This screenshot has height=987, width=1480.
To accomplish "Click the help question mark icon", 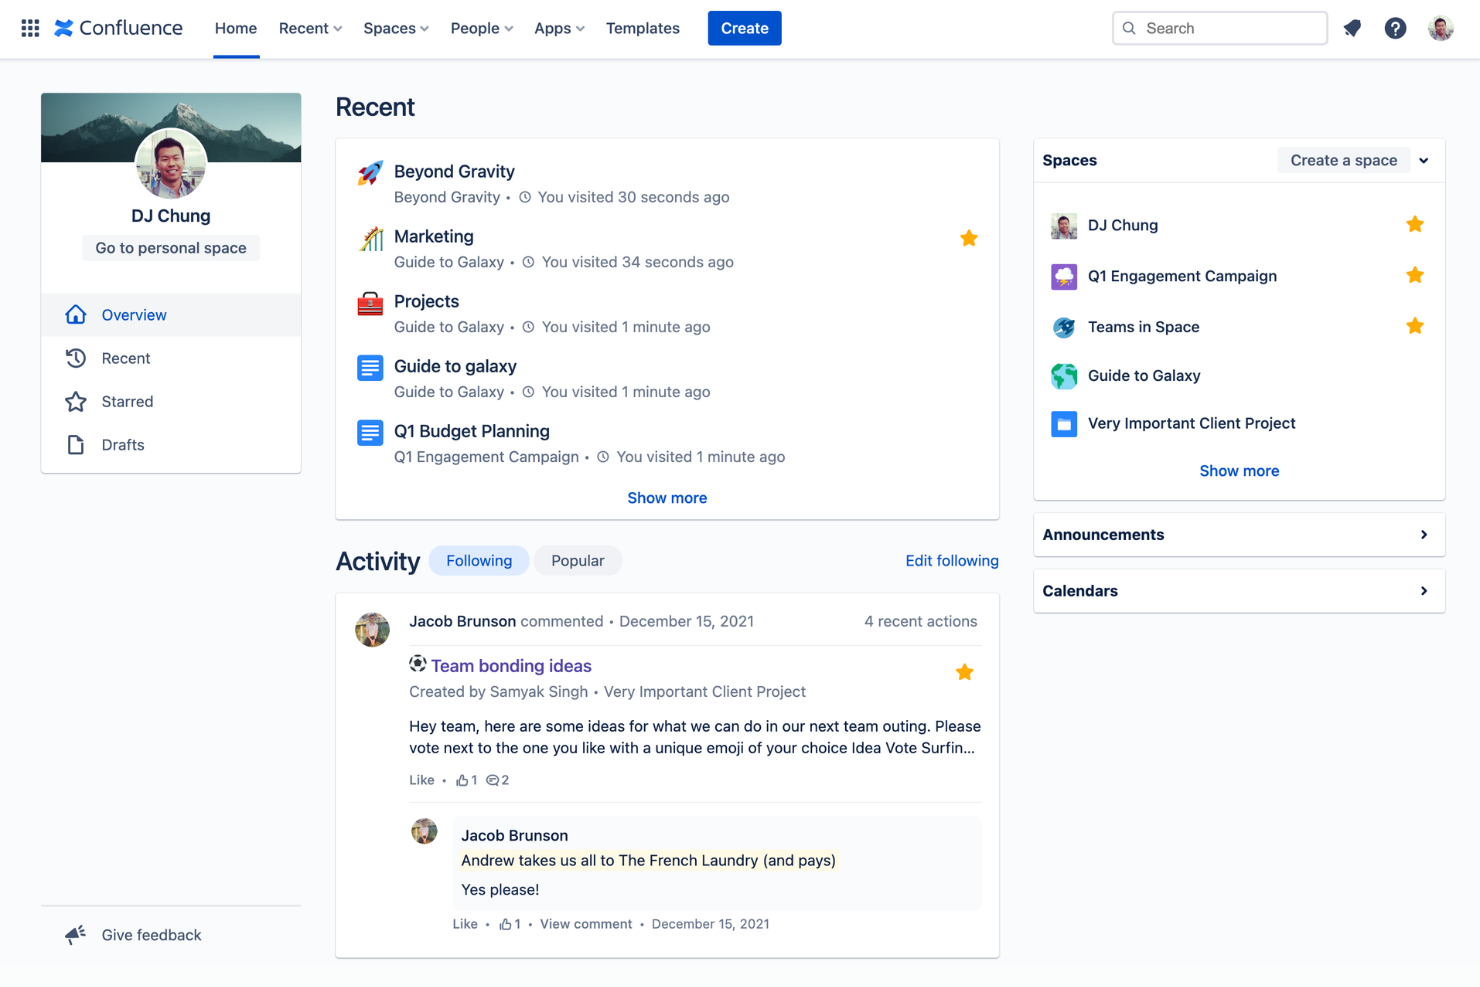I will pos(1395,28).
